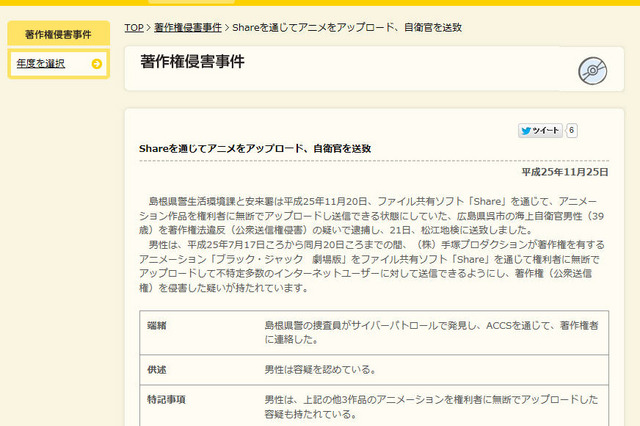Click the paragraph line starting 男性は、平成25年7月17日
Viewport: 640px width, 426px height.
[376, 245]
